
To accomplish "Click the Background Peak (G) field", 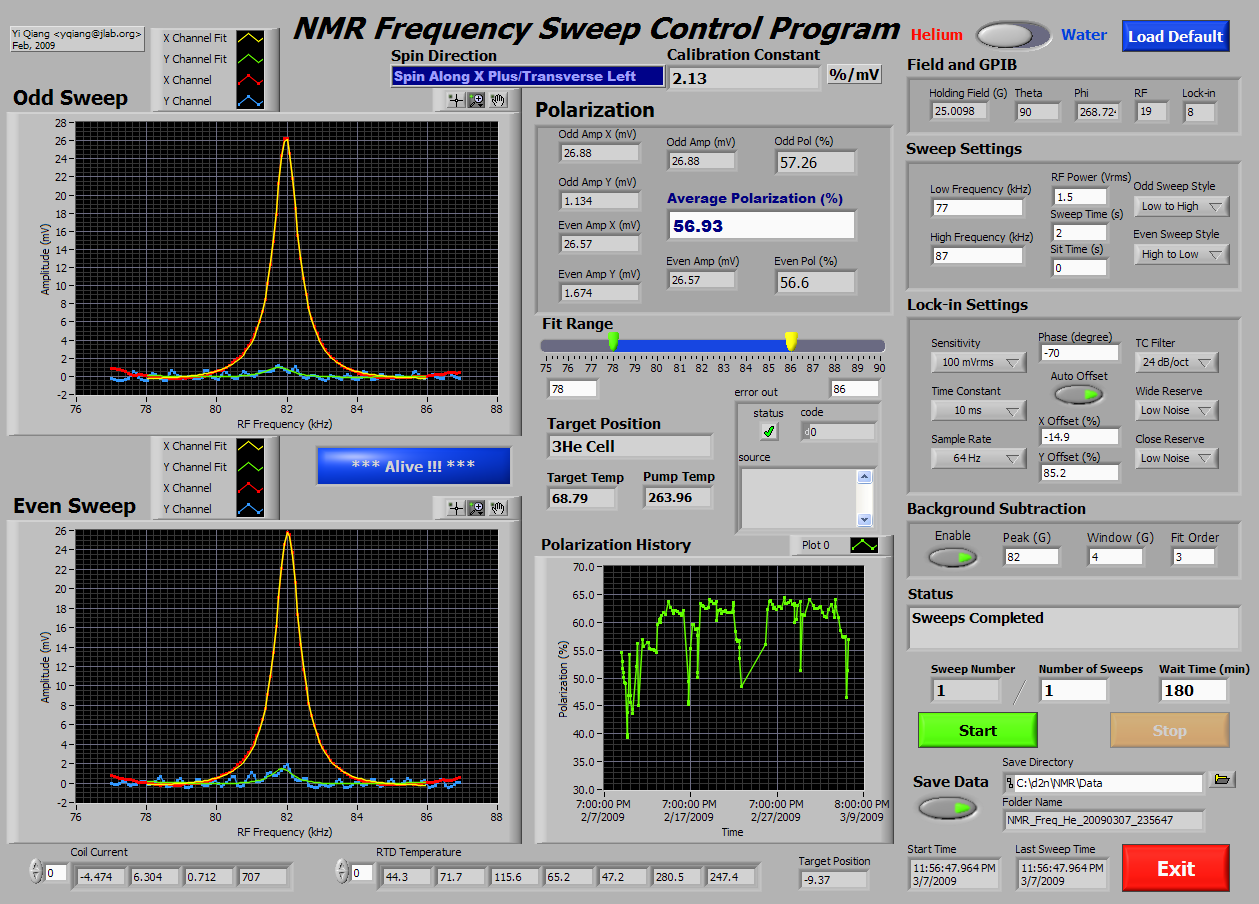I will tap(1031, 557).
